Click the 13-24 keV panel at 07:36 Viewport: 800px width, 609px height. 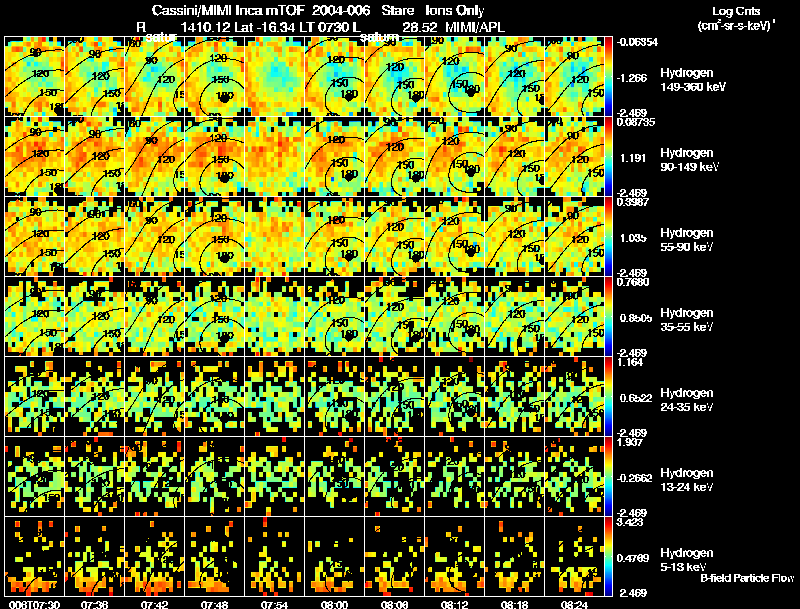click(x=94, y=476)
